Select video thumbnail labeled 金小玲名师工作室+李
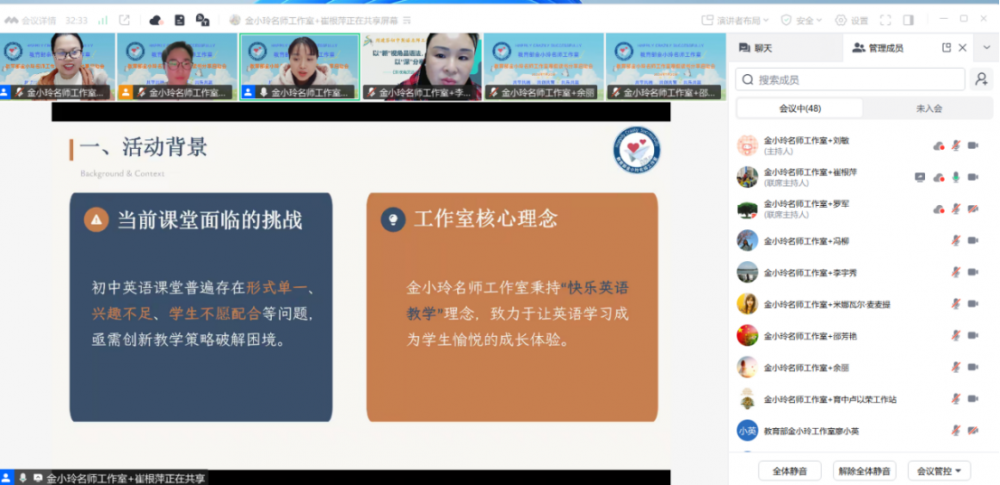The image size is (1000, 485). pyautogui.click(x=422, y=67)
